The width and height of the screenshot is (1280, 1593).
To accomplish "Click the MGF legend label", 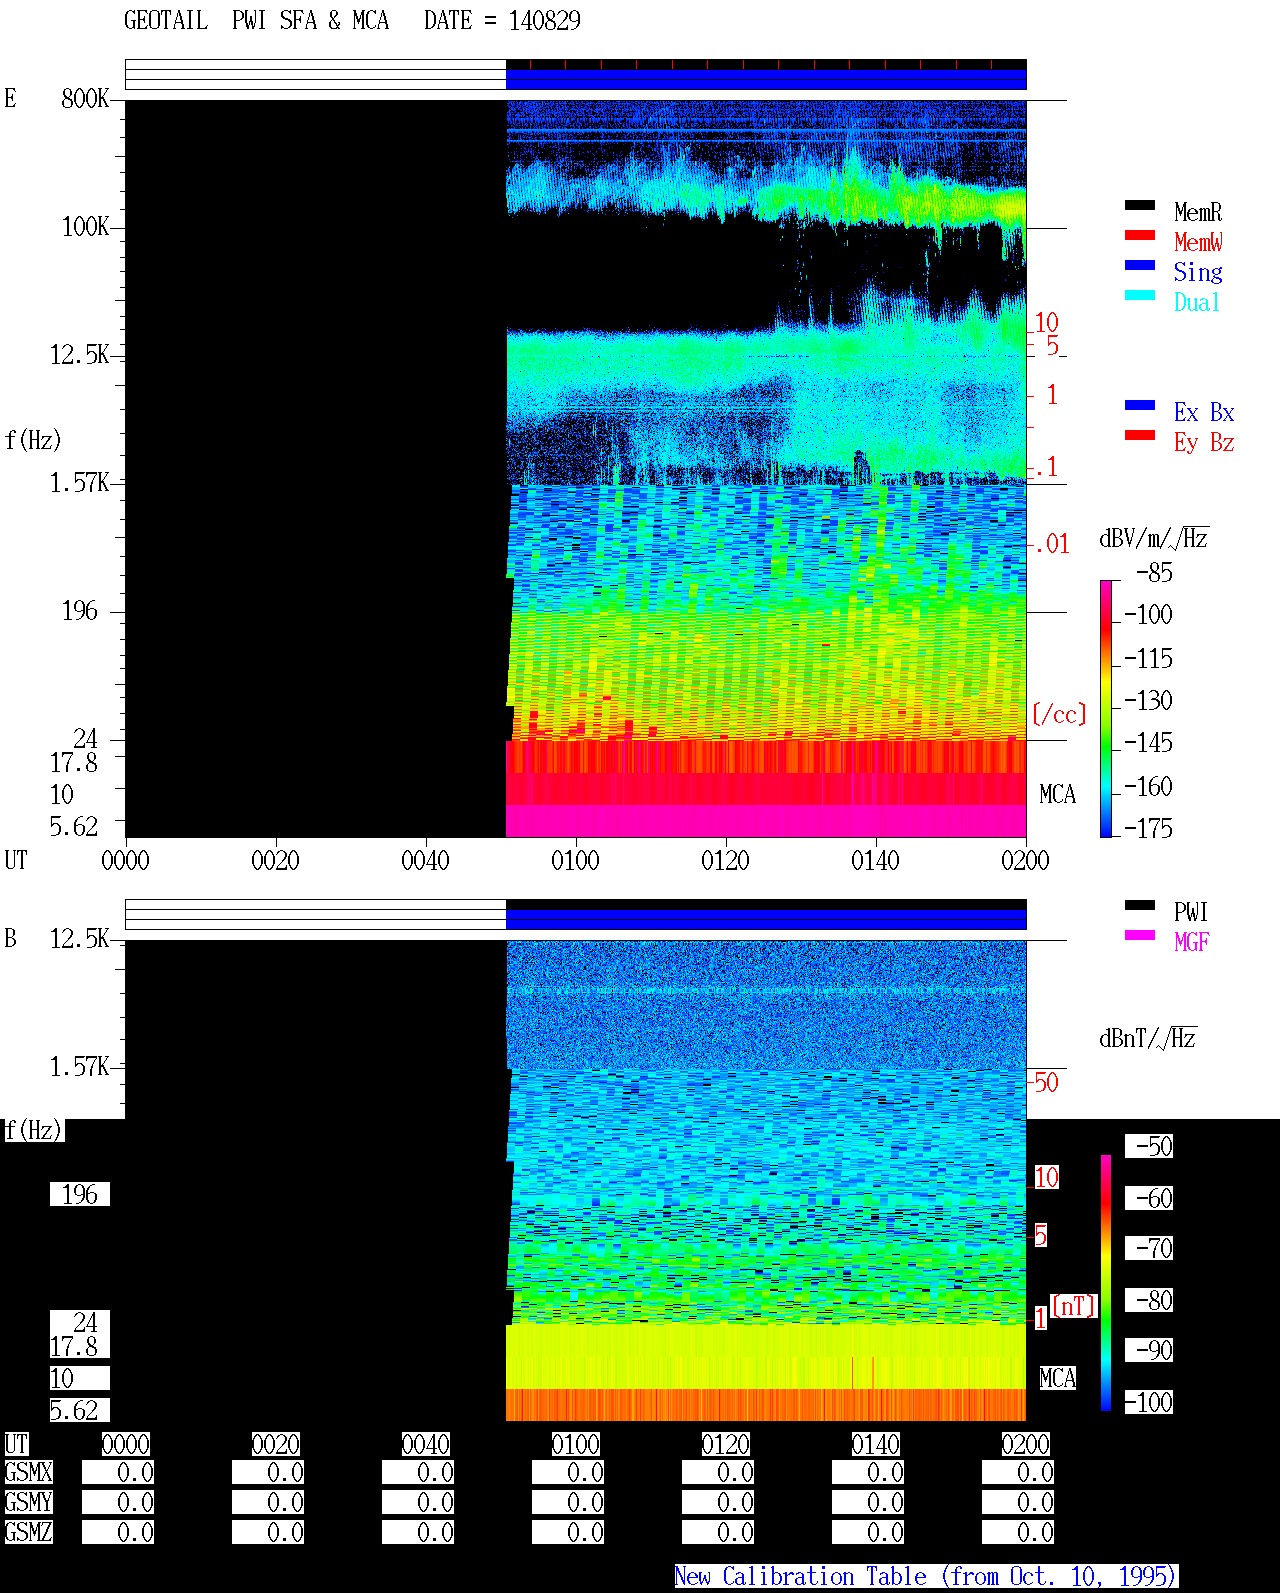I will 1191,942.
